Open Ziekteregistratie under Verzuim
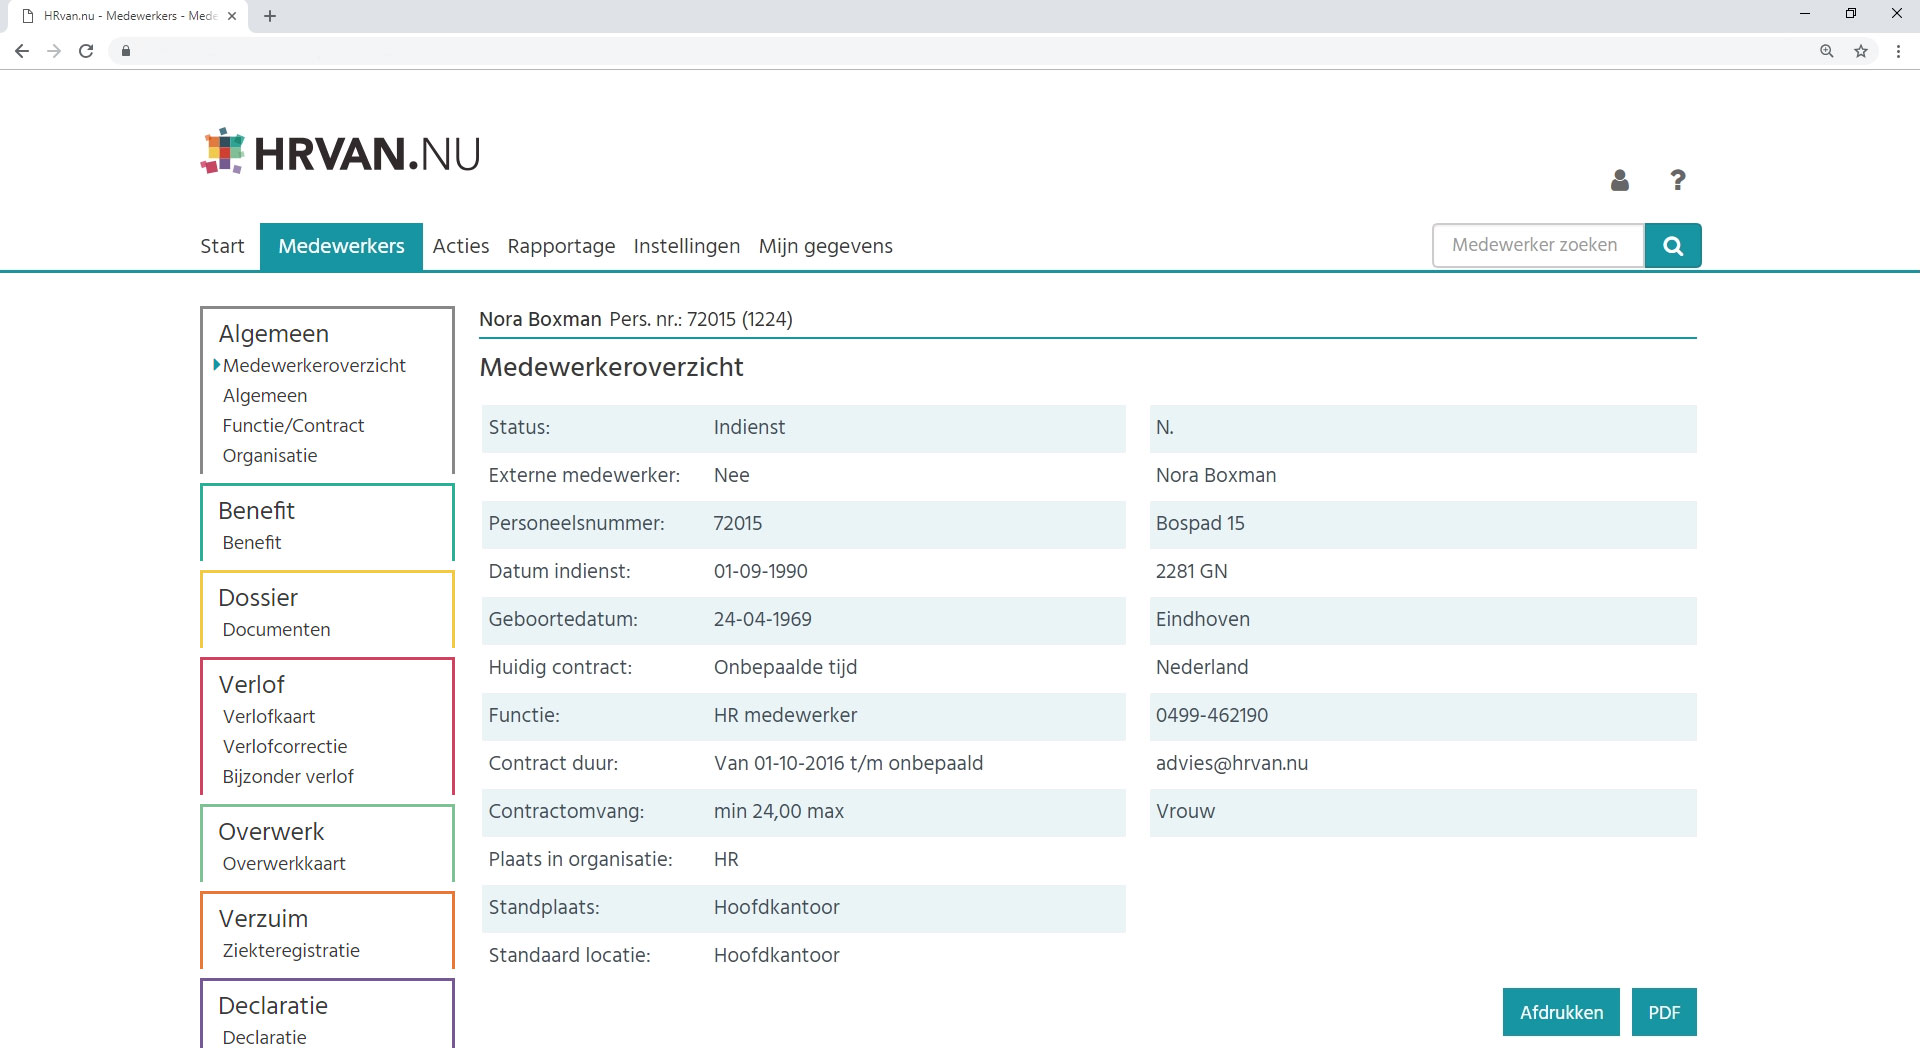Viewport: 1920px width, 1048px height. (291, 951)
